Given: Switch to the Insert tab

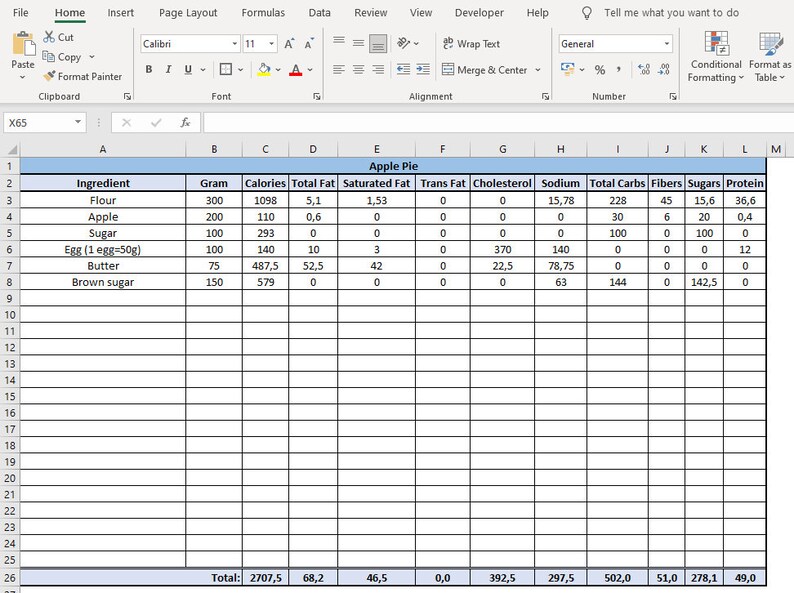Looking at the screenshot, I should point(121,13).
